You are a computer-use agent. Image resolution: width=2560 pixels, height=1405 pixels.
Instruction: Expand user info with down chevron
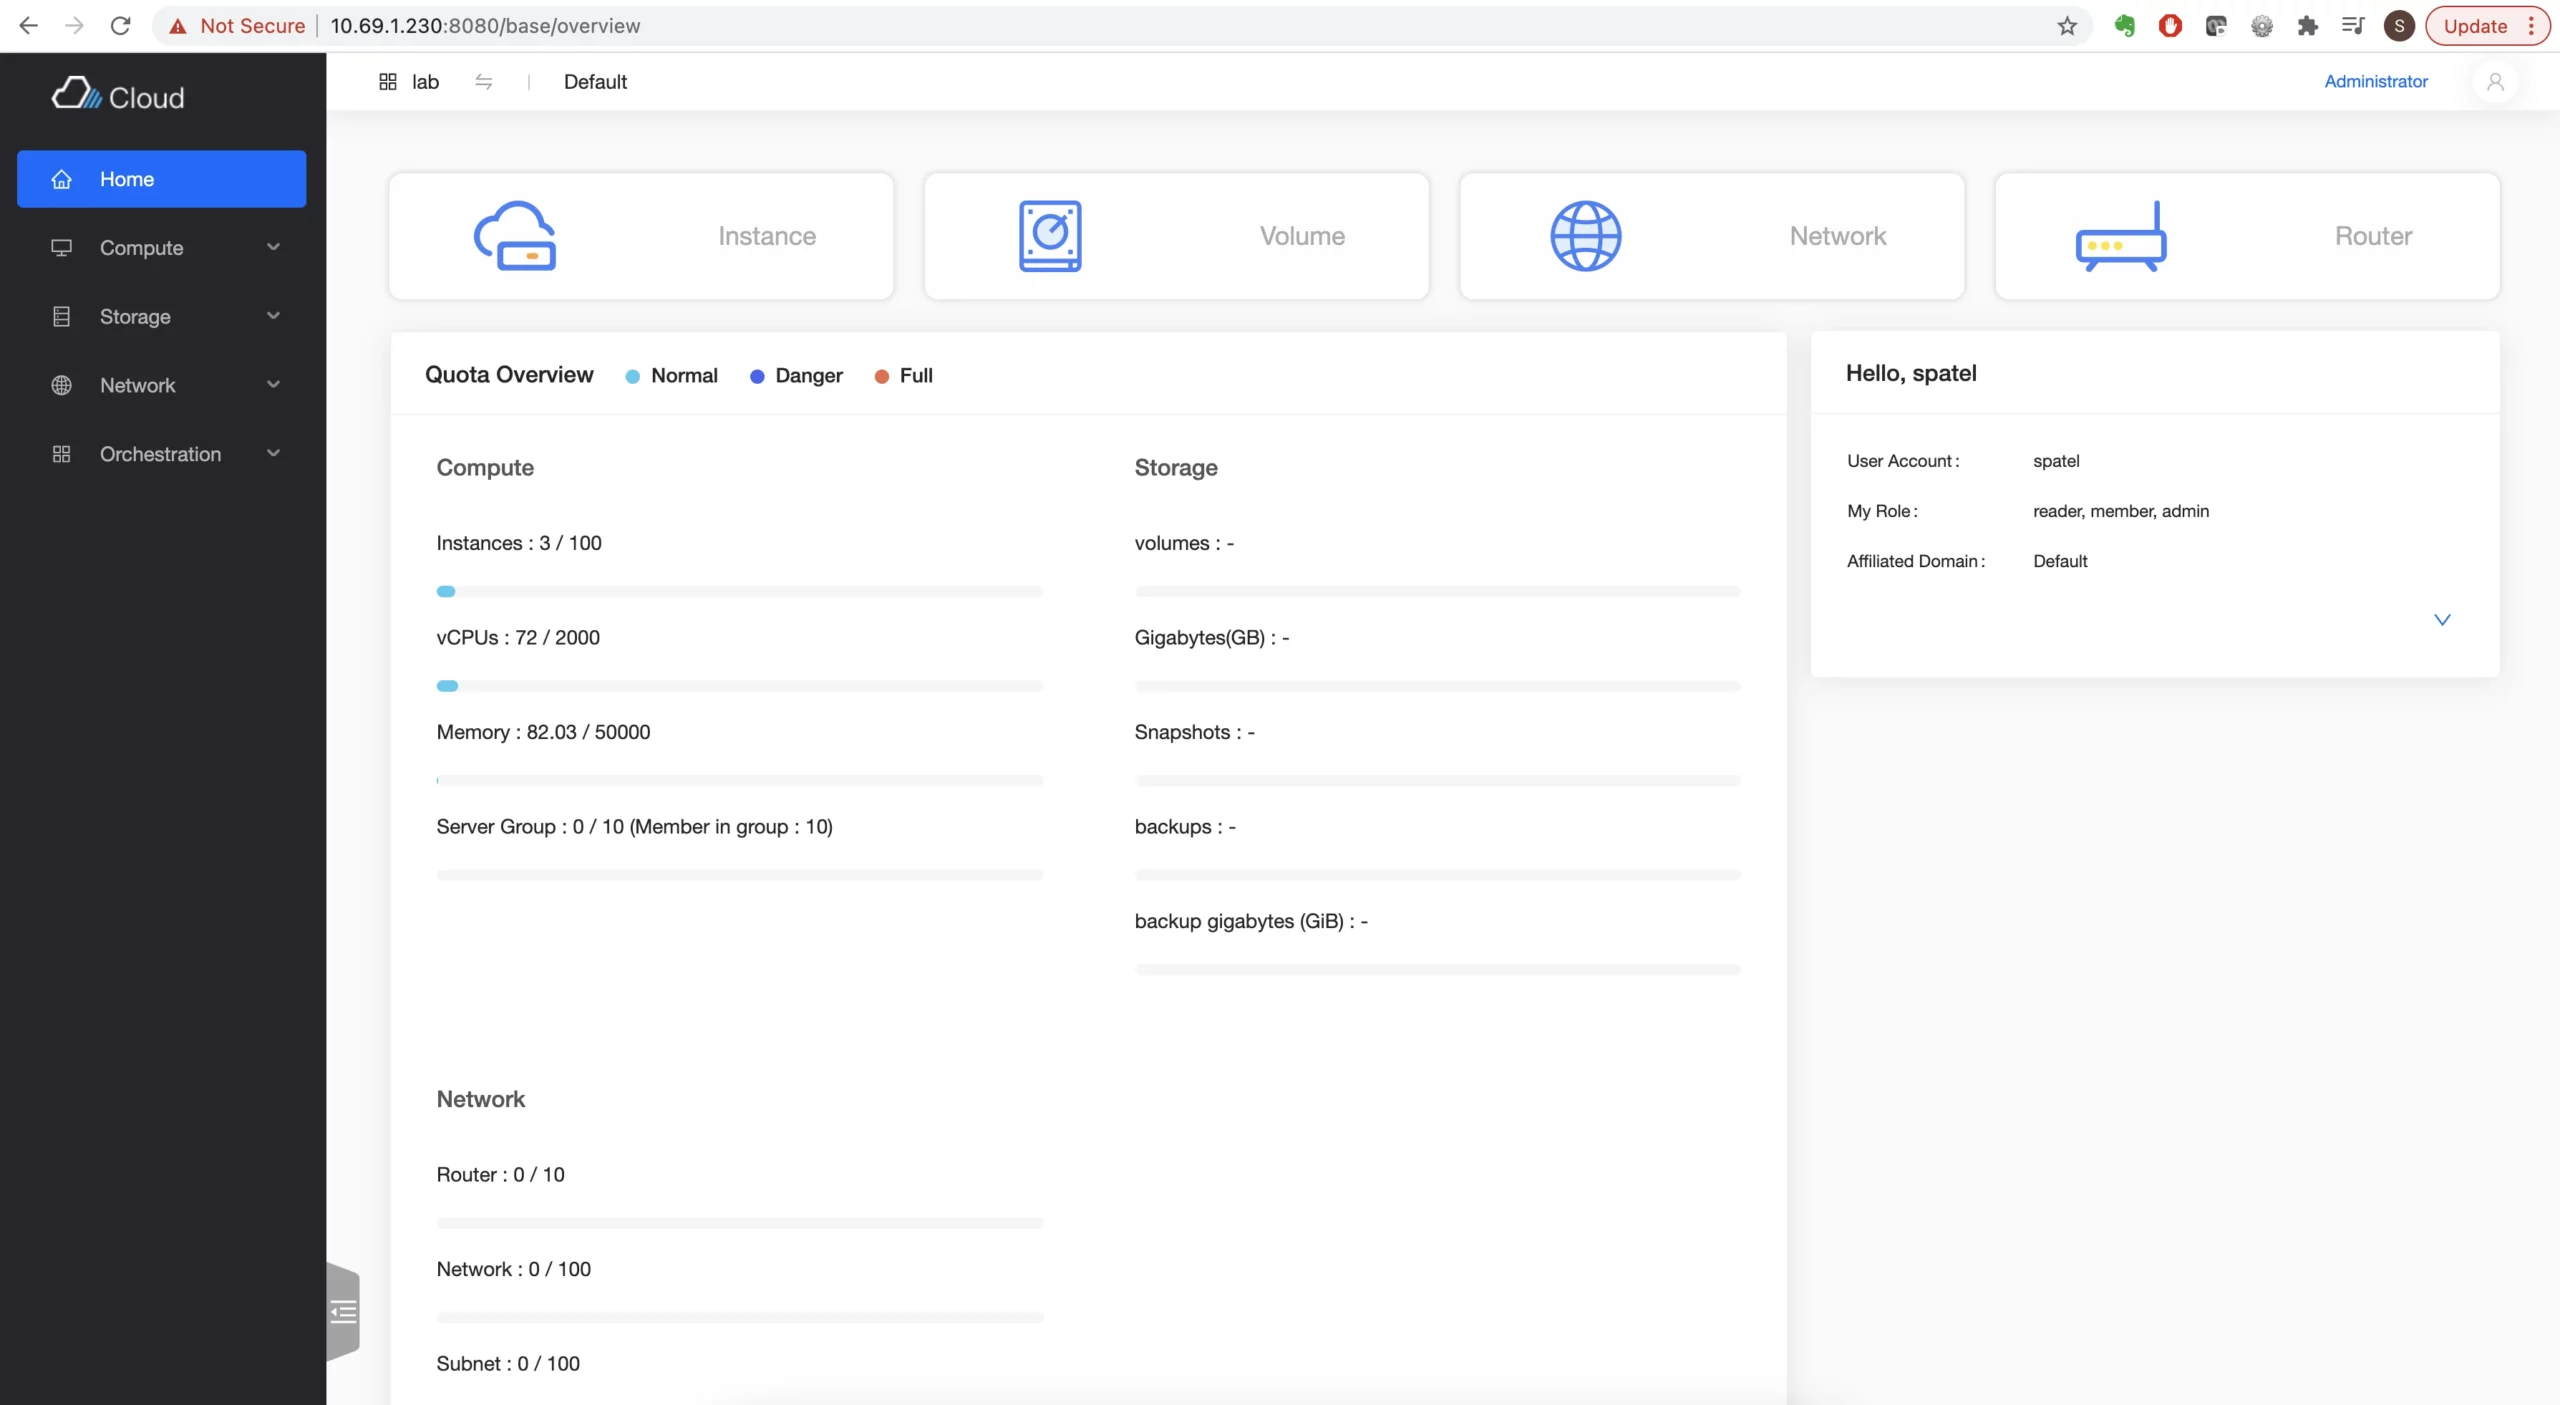tap(2441, 620)
